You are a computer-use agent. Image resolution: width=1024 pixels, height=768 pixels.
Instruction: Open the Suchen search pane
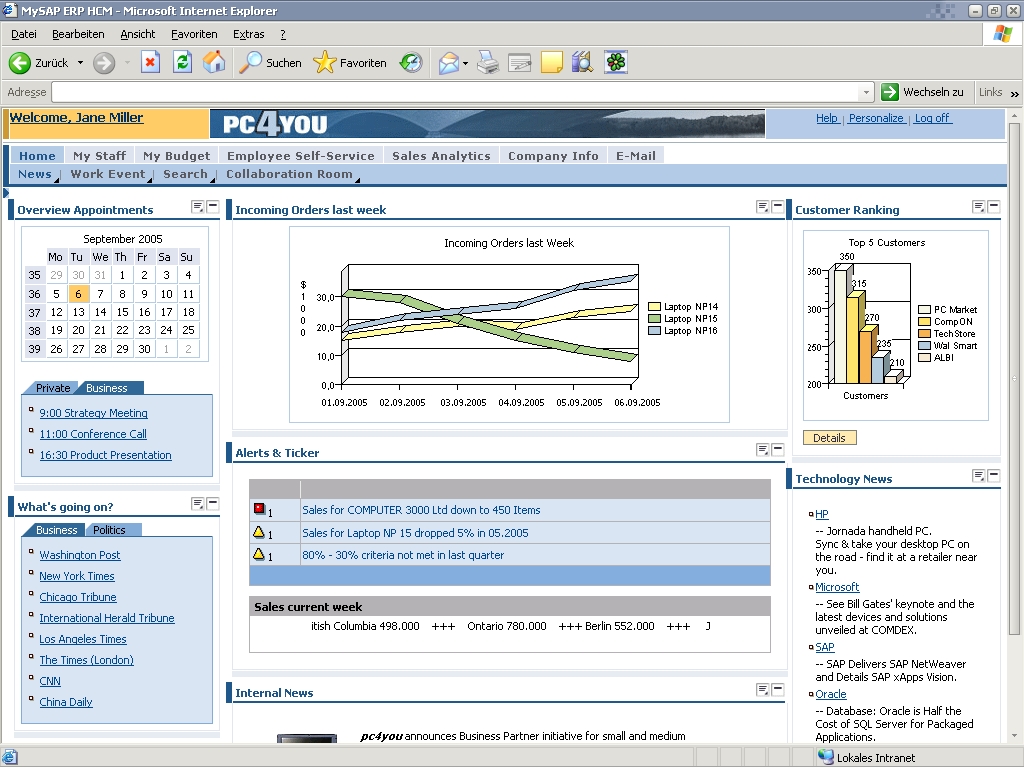(x=270, y=63)
